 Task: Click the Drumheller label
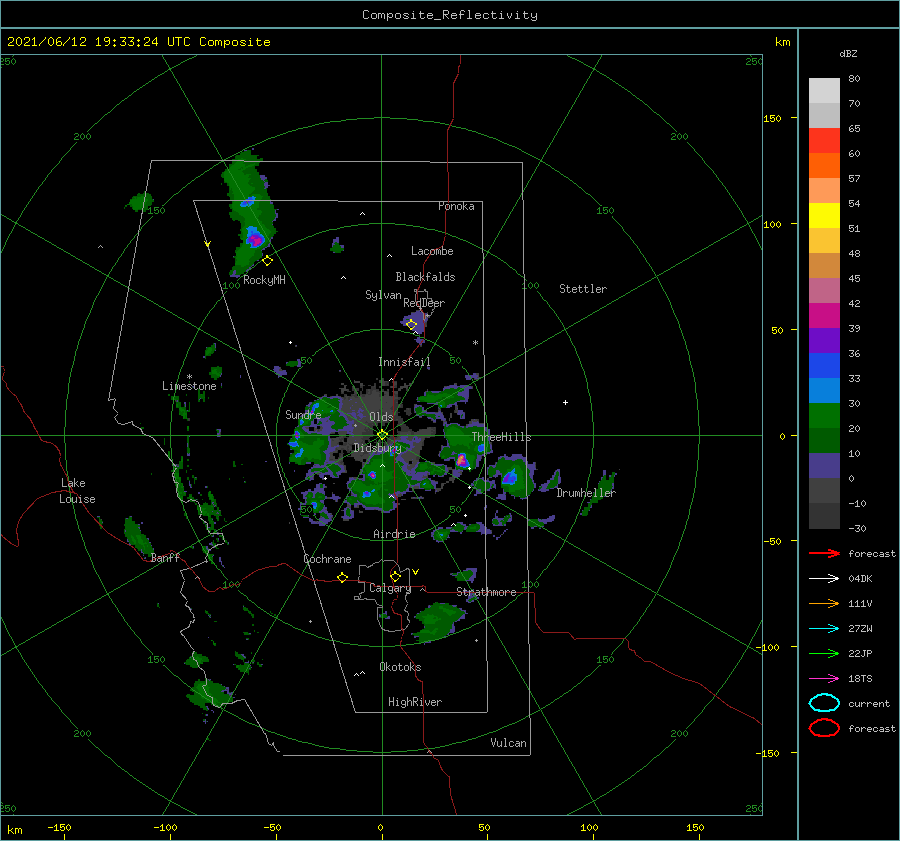point(586,493)
